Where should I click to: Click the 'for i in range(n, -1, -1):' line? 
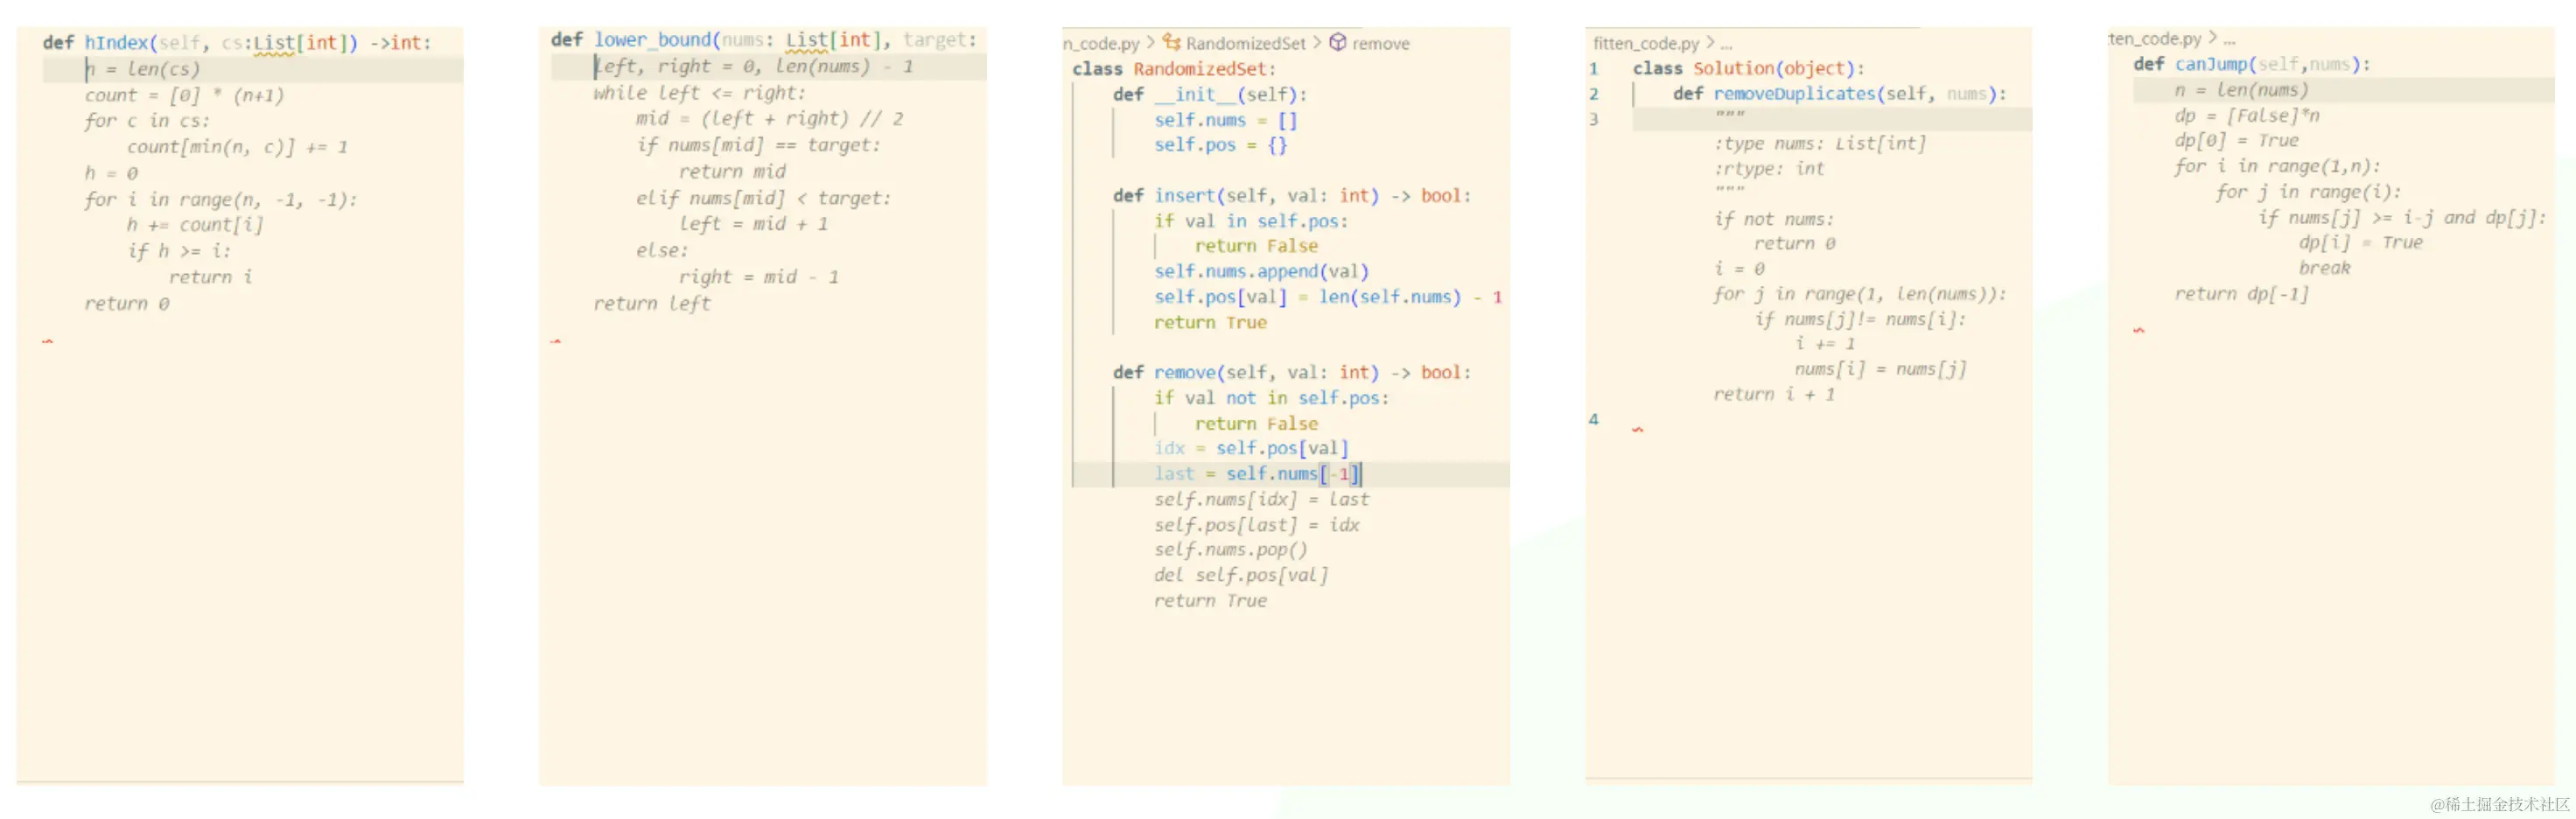click(221, 199)
